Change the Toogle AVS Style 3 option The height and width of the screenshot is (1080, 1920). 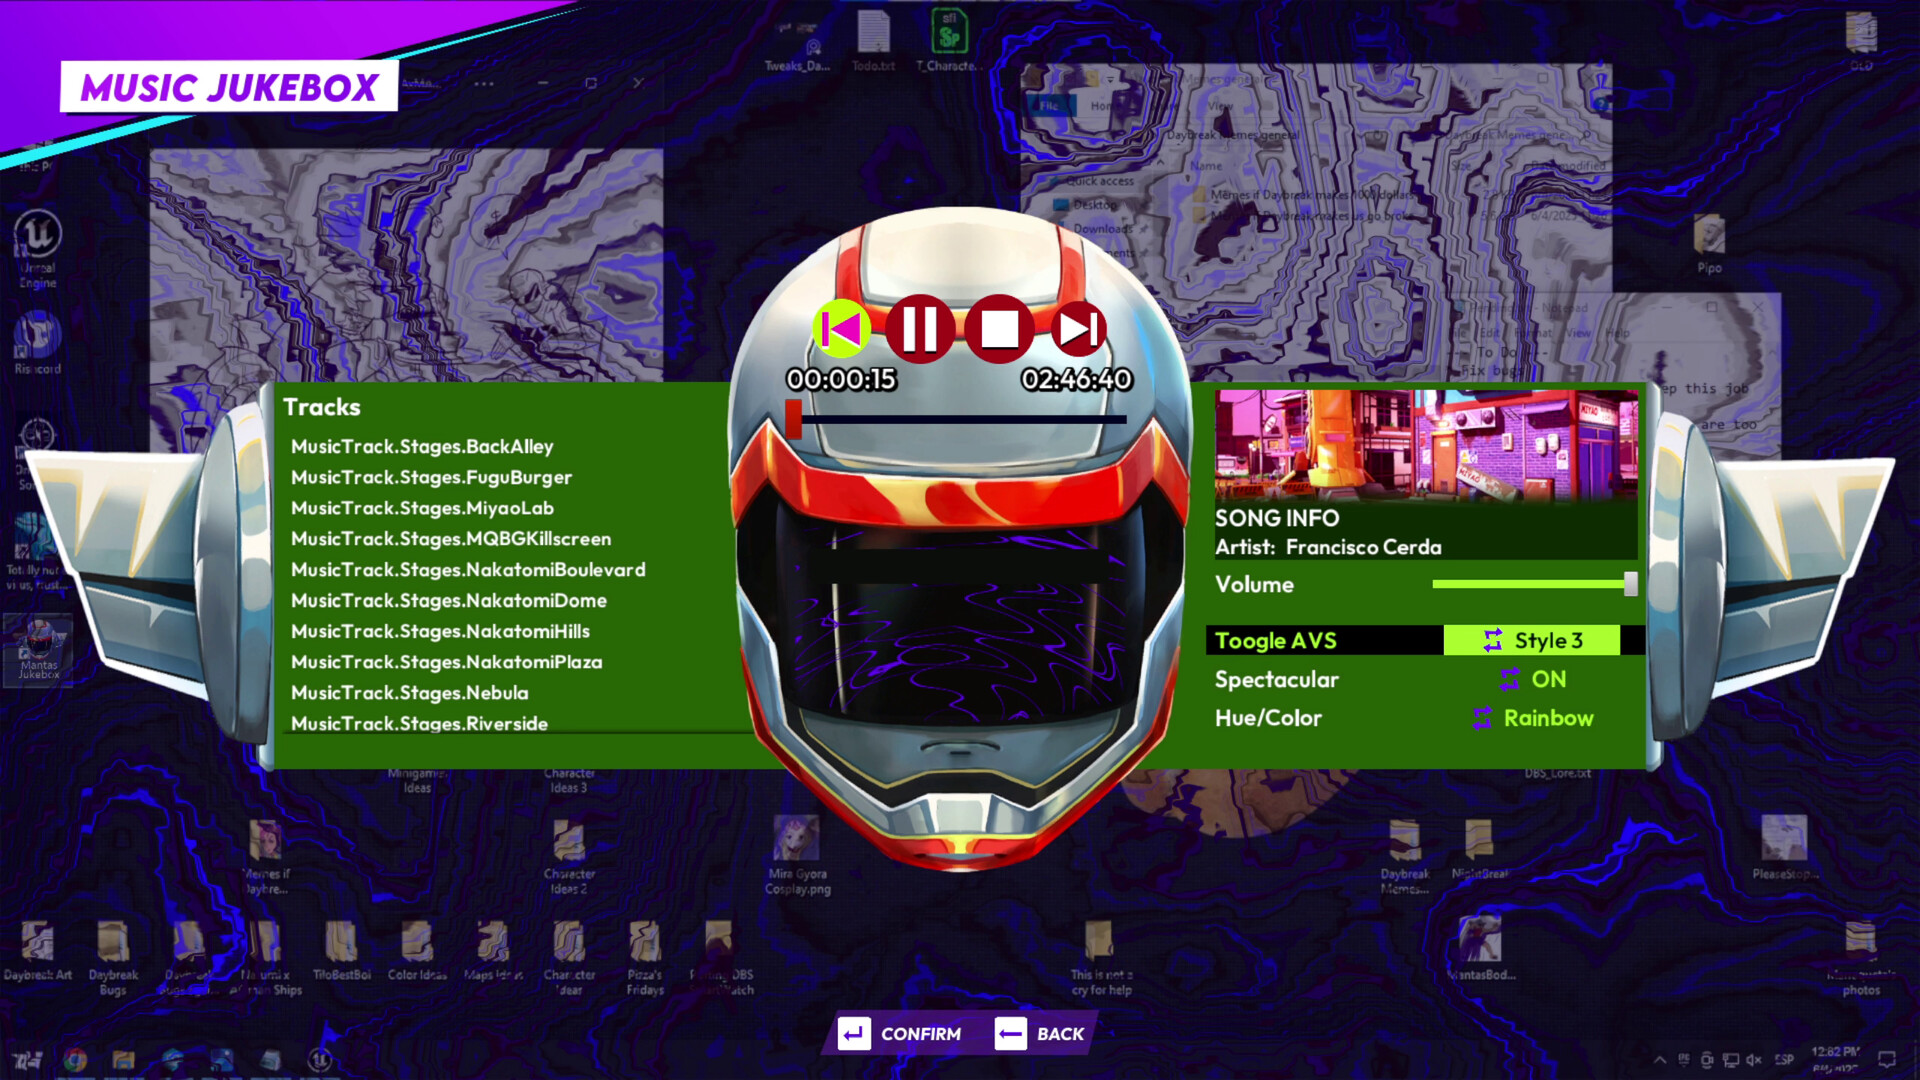coord(1547,640)
